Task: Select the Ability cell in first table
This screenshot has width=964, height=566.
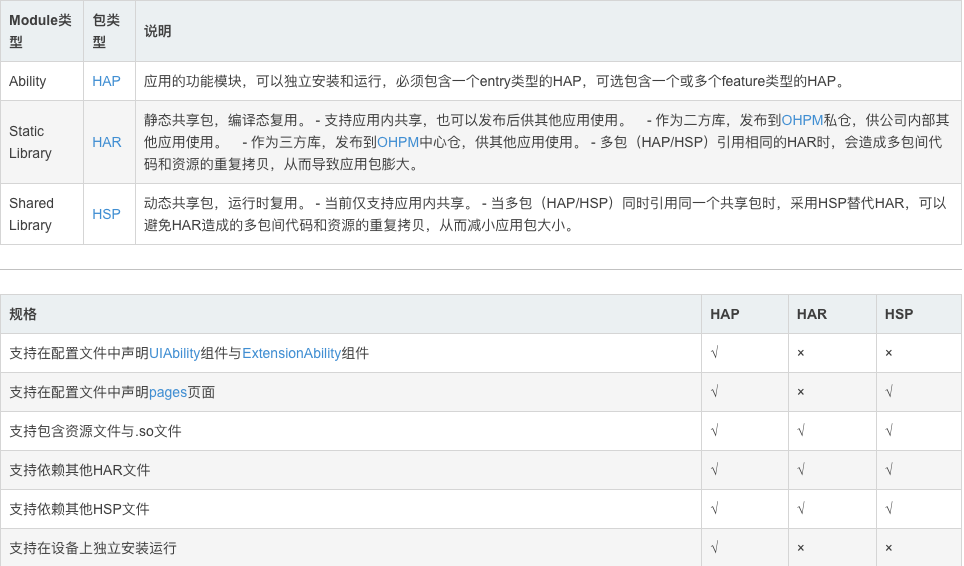Action: pyautogui.click(x=28, y=81)
